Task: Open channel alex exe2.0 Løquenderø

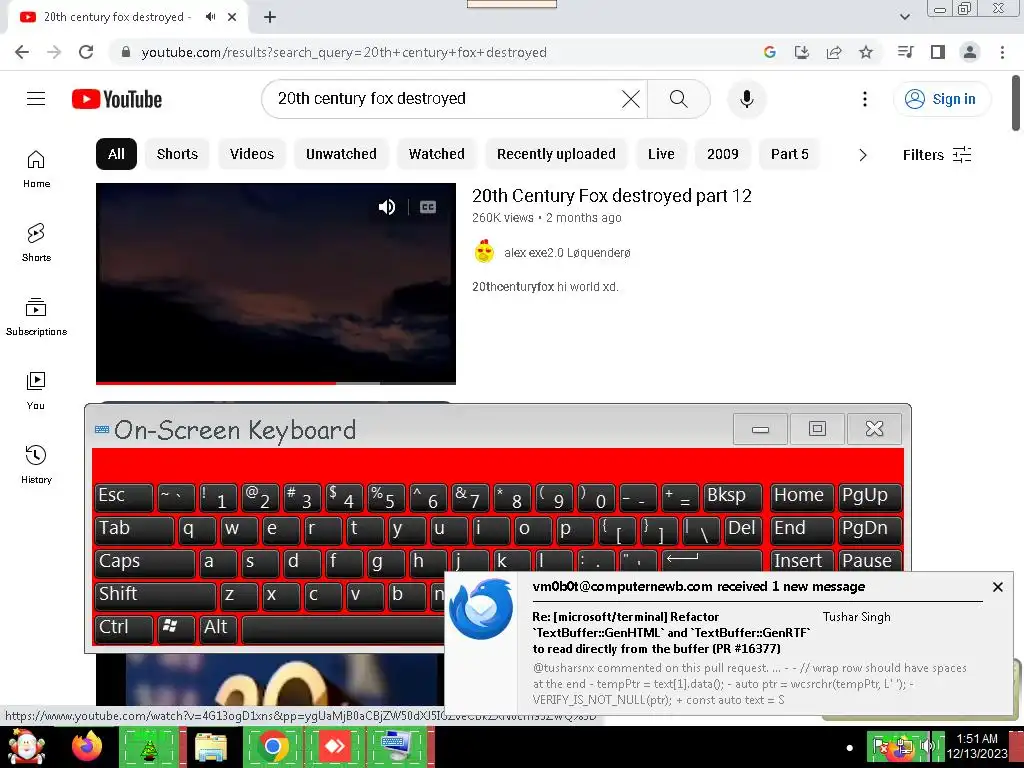Action: click(567, 253)
